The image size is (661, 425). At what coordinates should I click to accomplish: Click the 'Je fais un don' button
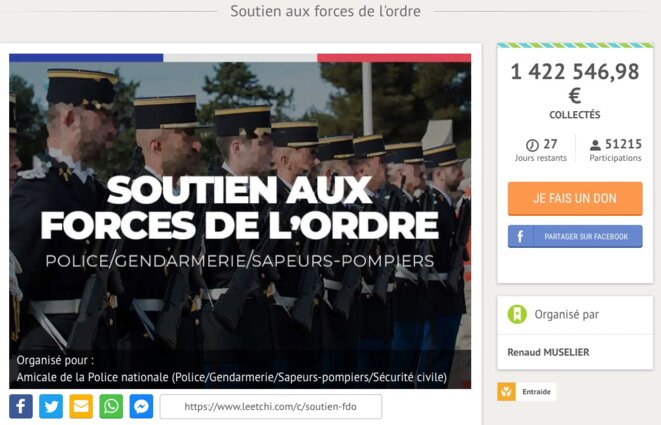point(575,199)
